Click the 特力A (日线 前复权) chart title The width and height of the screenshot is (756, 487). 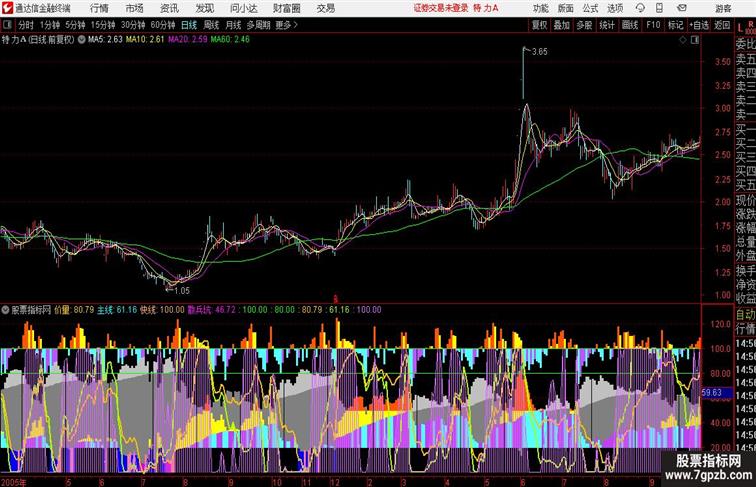pyautogui.click(x=38, y=40)
